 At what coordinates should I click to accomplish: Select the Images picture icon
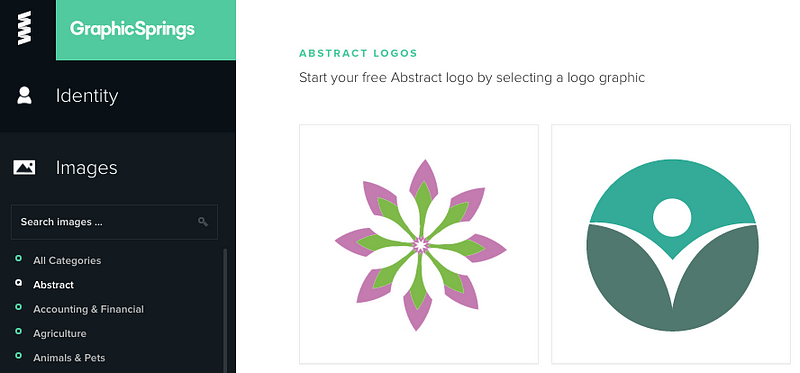point(24,167)
